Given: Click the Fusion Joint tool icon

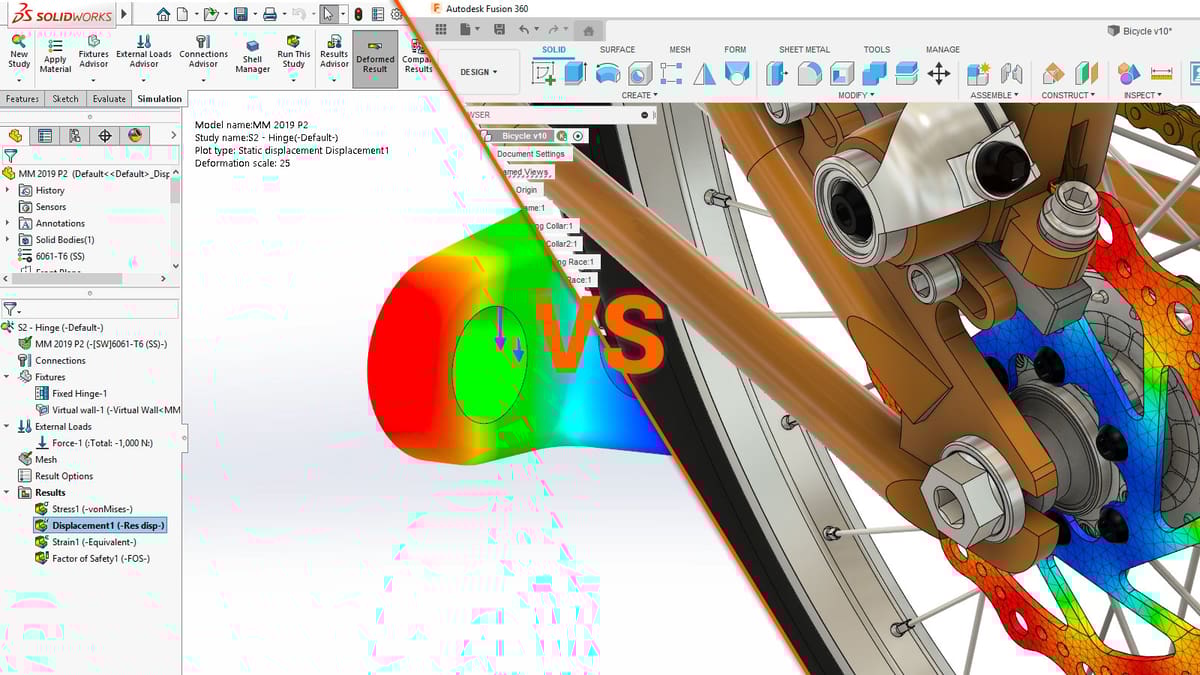Looking at the screenshot, I should pyautogui.click(x=1012, y=73).
